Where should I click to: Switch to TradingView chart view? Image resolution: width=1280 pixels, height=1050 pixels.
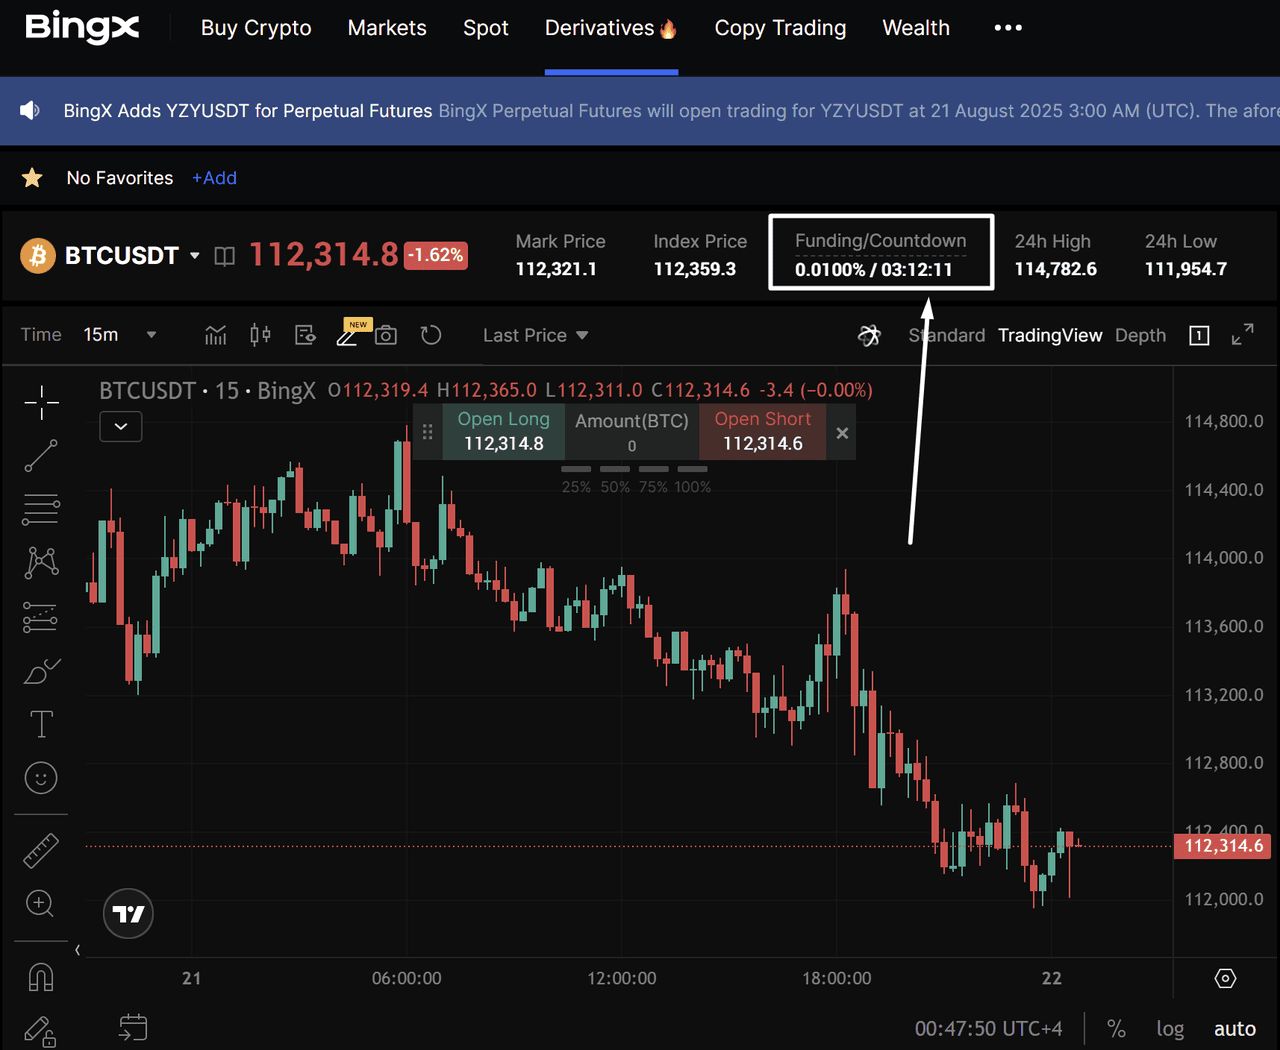(1050, 335)
